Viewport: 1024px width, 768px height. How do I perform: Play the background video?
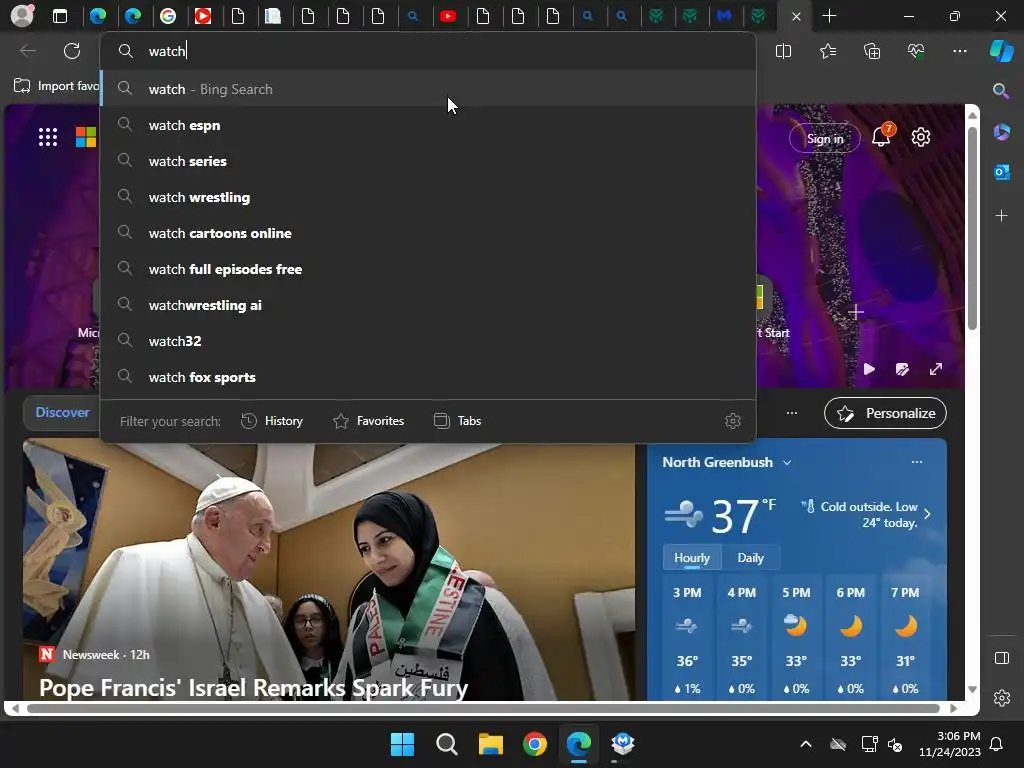(x=869, y=369)
